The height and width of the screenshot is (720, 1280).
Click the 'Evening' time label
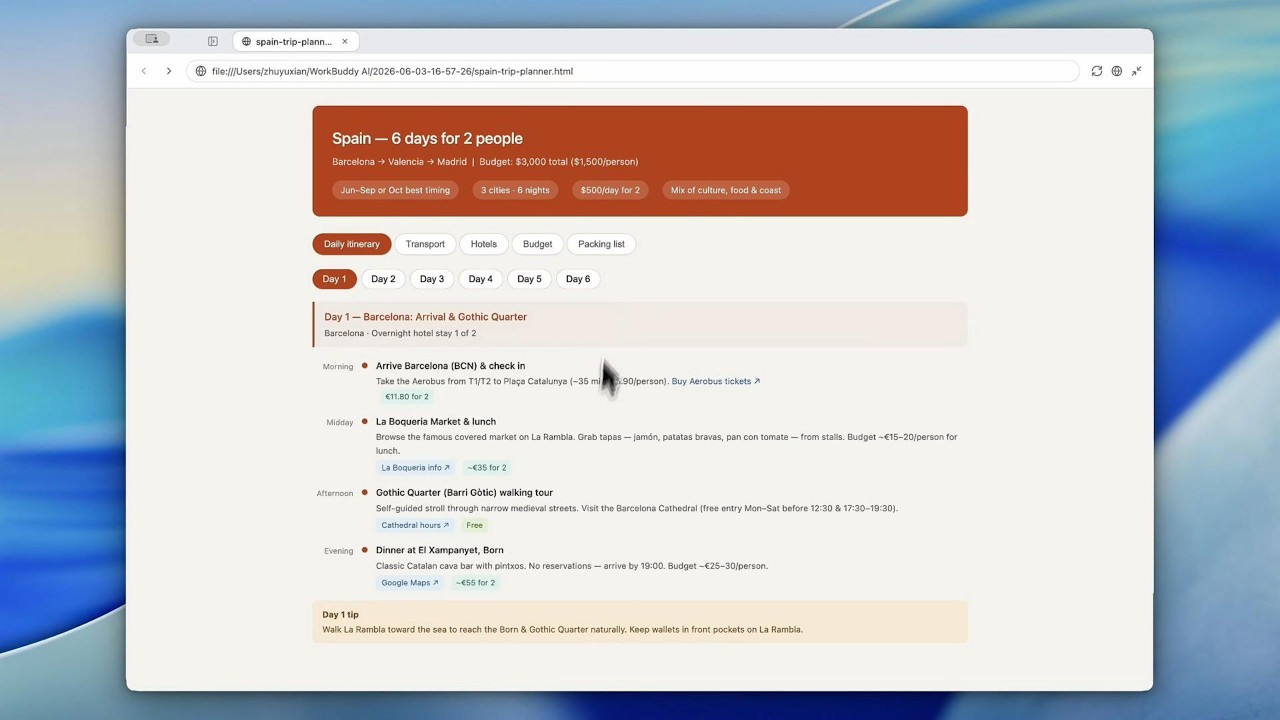coord(339,551)
